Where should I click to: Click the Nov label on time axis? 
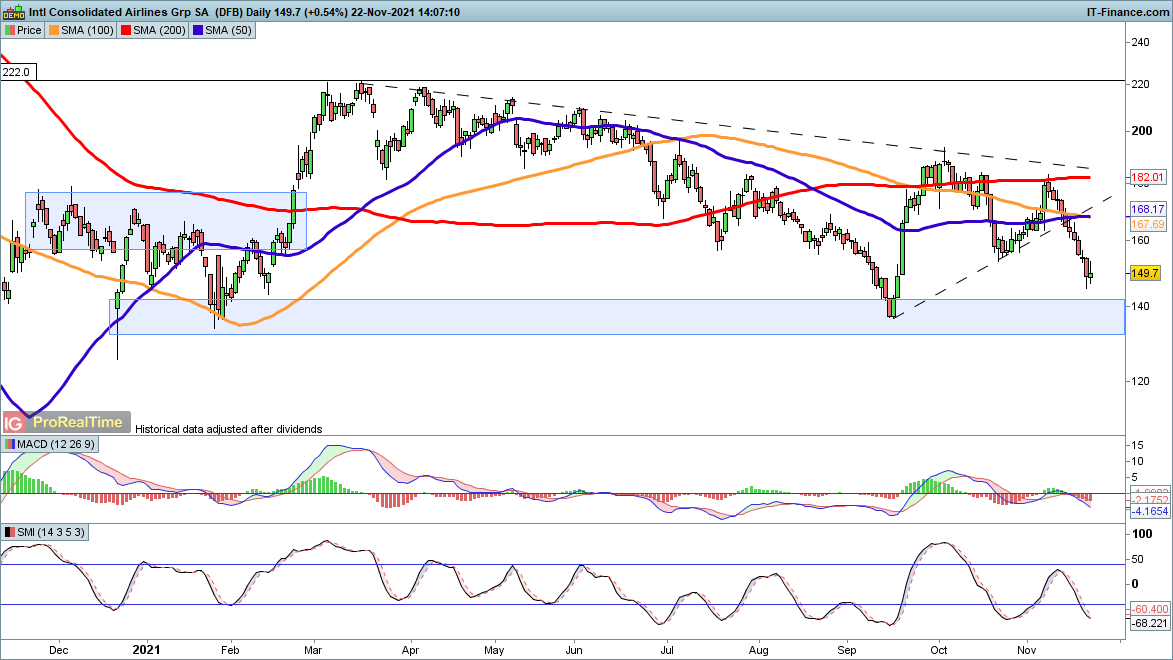(1026, 650)
